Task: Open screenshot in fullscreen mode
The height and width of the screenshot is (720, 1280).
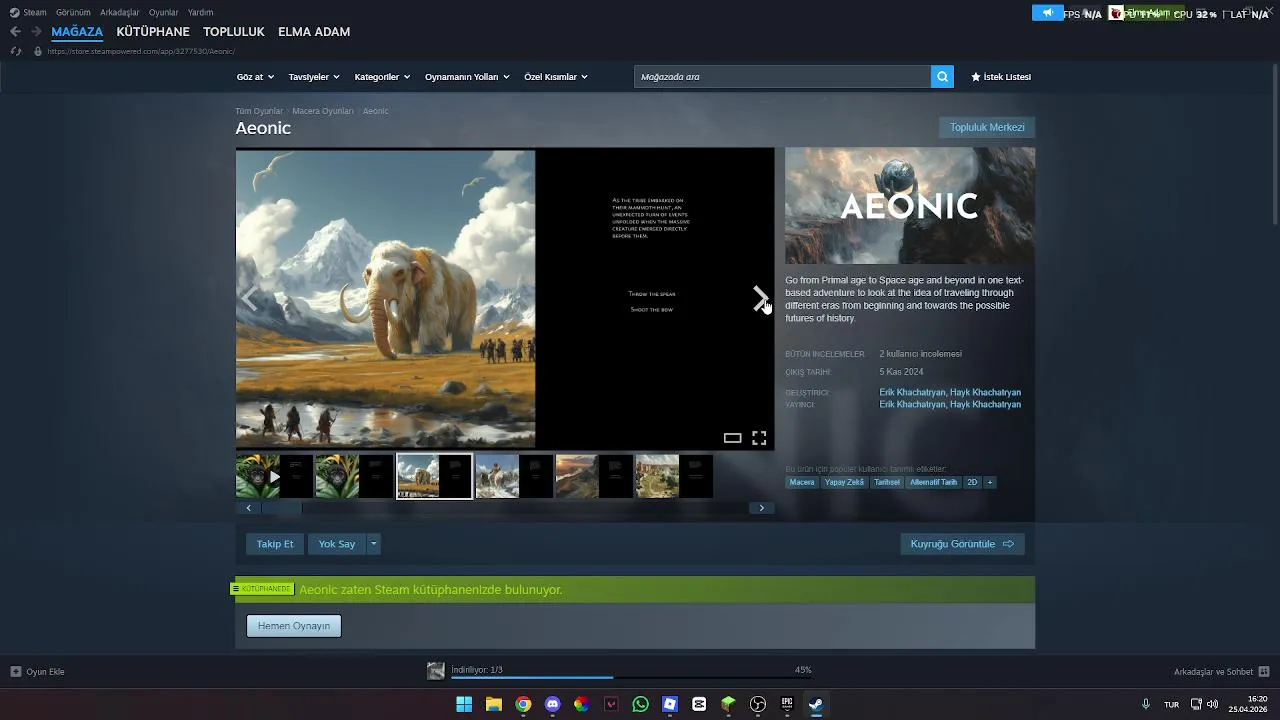Action: point(759,438)
